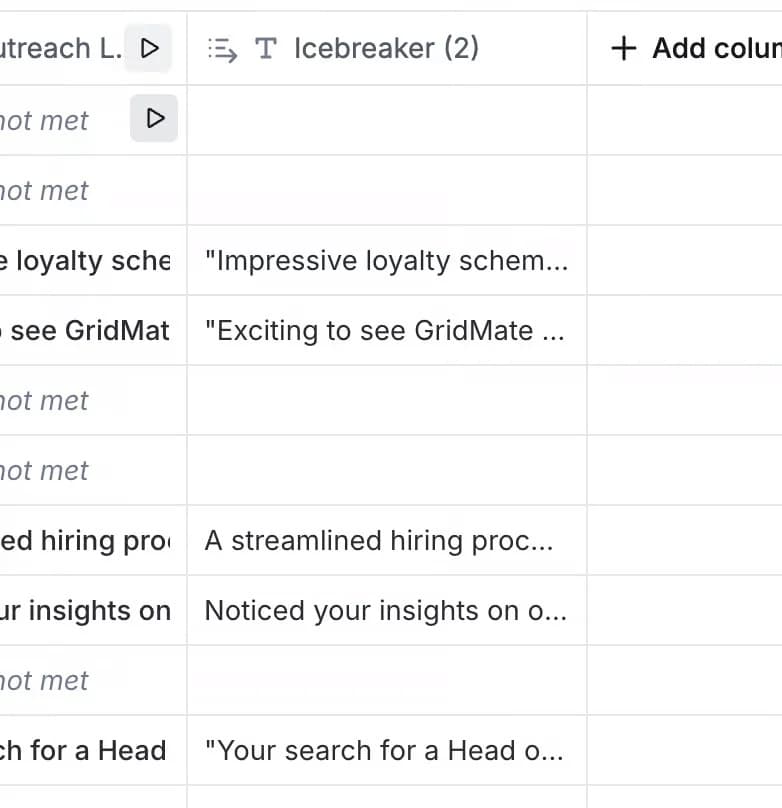
Task: Click the text type T icon in header
Action: [x=266, y=49]
